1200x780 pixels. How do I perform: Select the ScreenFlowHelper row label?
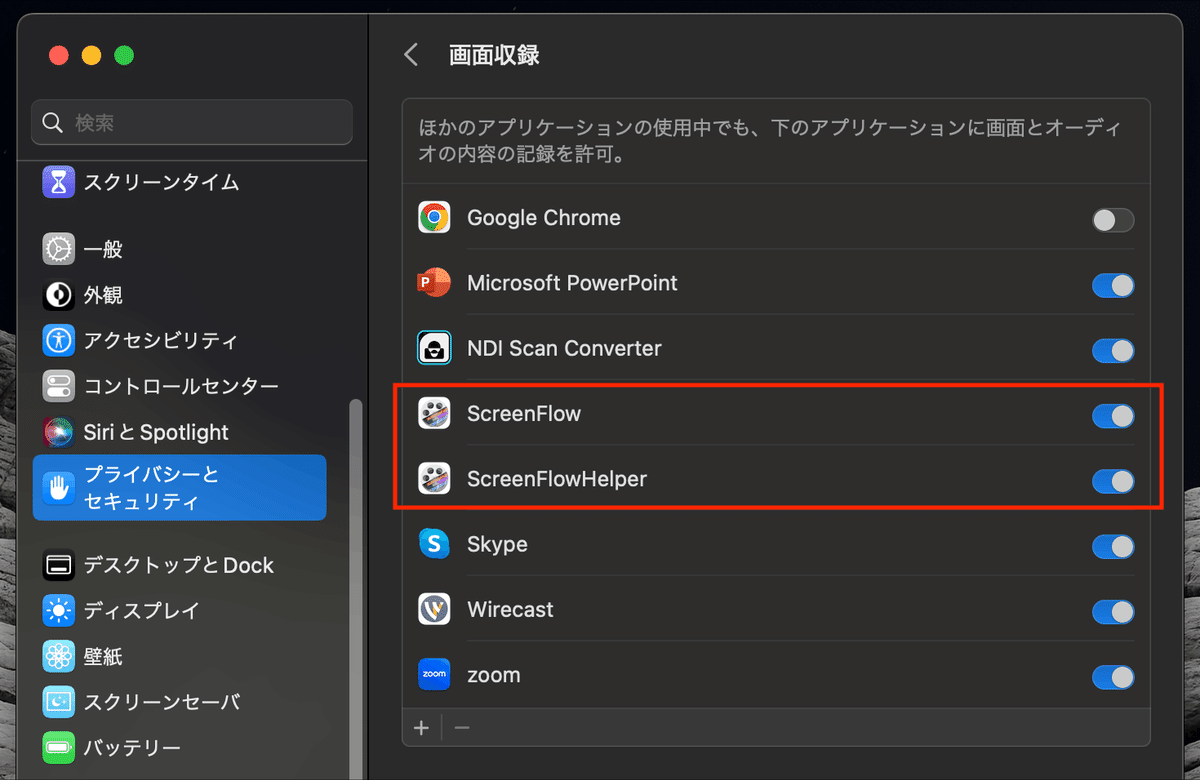[x=557, y=479]
